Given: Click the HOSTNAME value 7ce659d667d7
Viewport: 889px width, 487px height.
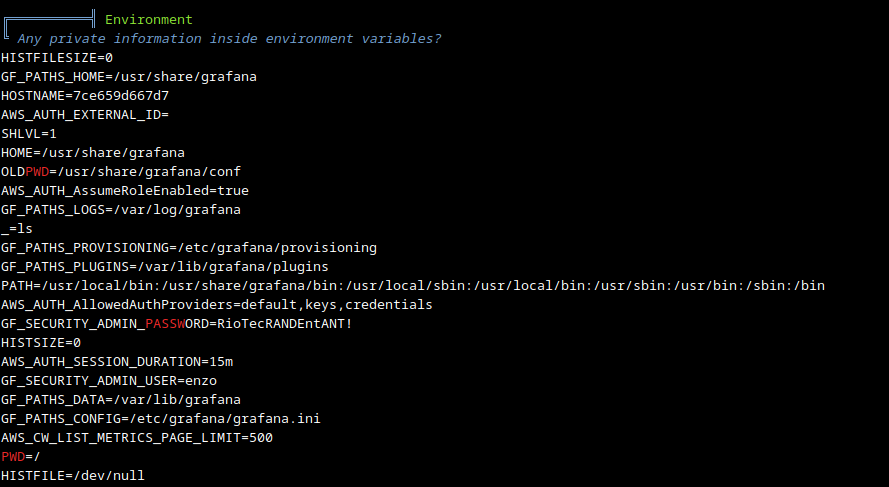Looking at the screenshot, I should pos(120,95).
